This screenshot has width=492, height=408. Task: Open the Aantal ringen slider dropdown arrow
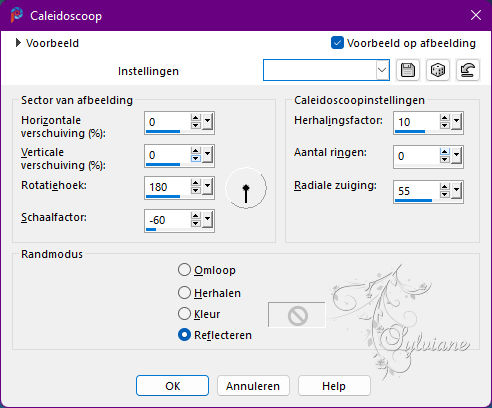456,156
